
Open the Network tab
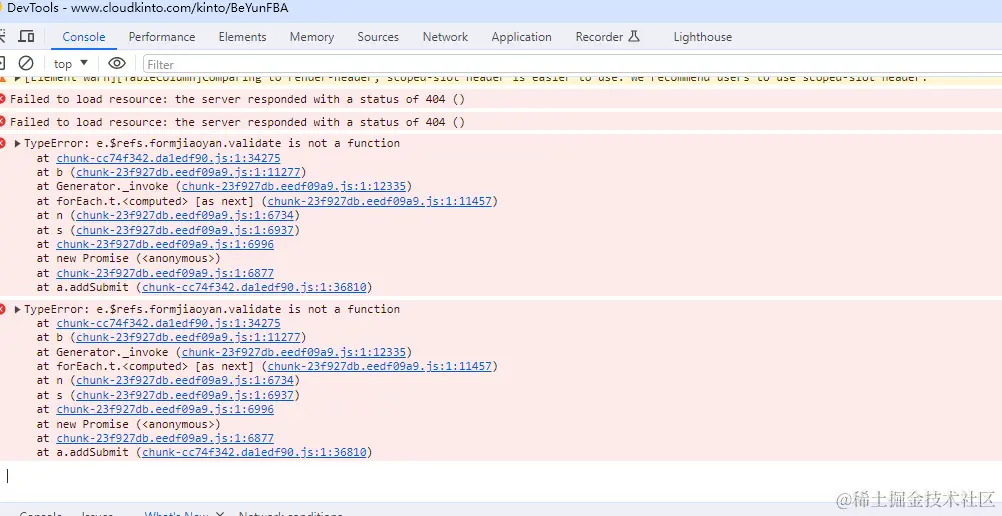pos(445,37)
